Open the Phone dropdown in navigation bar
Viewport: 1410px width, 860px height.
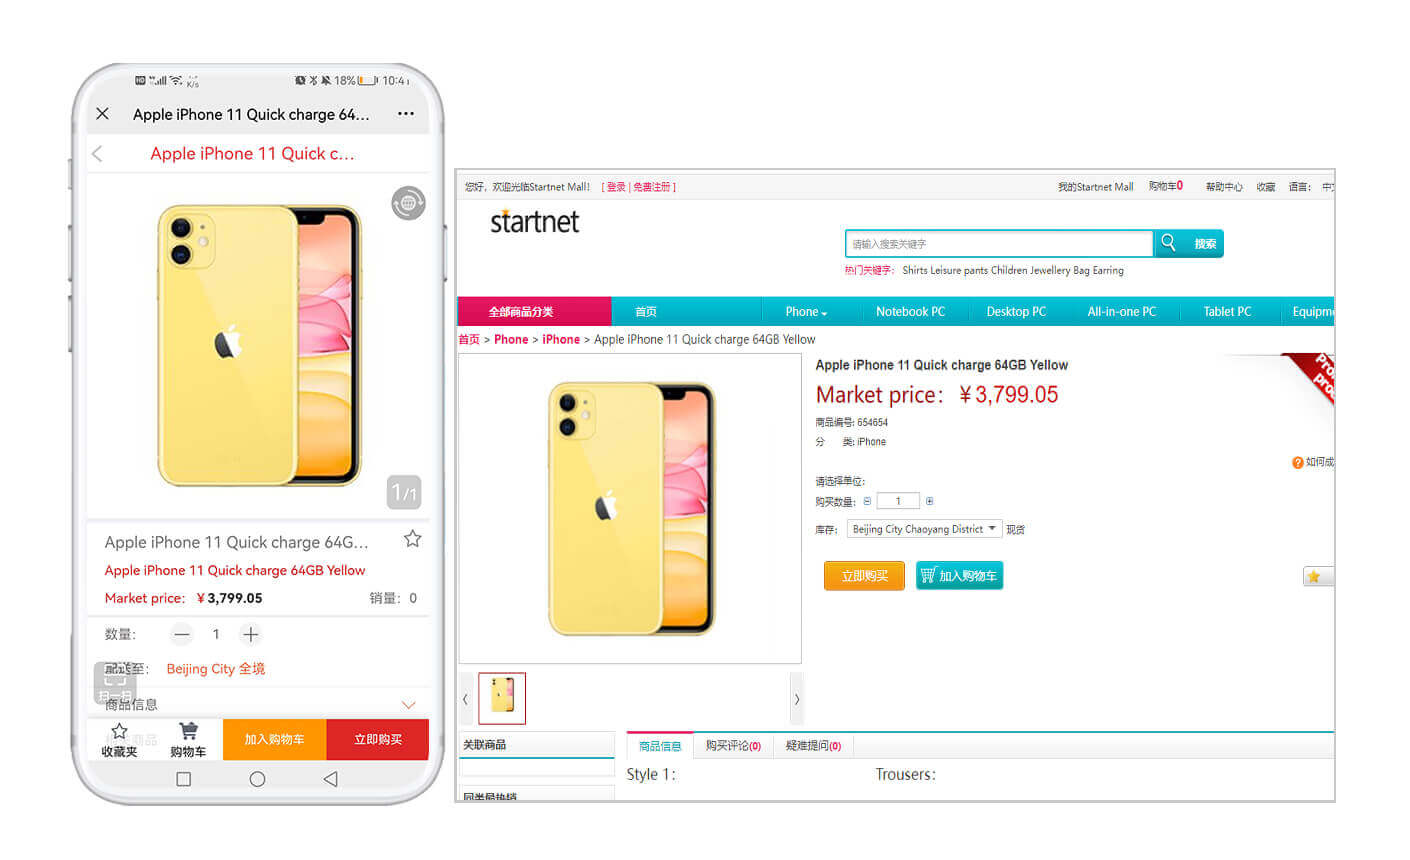[806, 312]
